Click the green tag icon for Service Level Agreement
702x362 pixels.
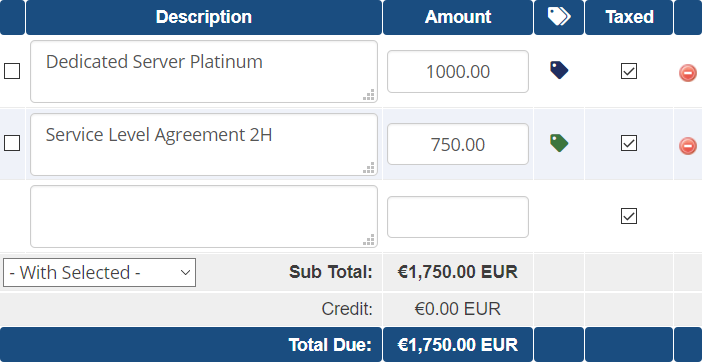tap(559, 143)
